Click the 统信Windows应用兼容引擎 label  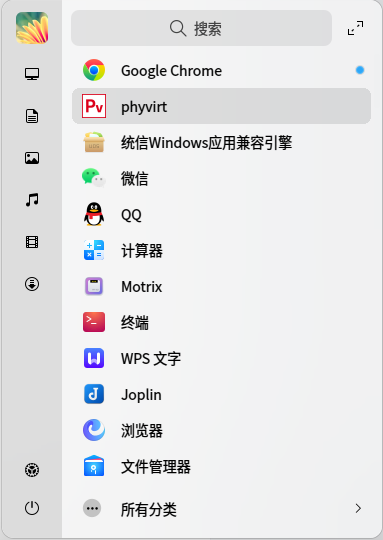(207, 143)
